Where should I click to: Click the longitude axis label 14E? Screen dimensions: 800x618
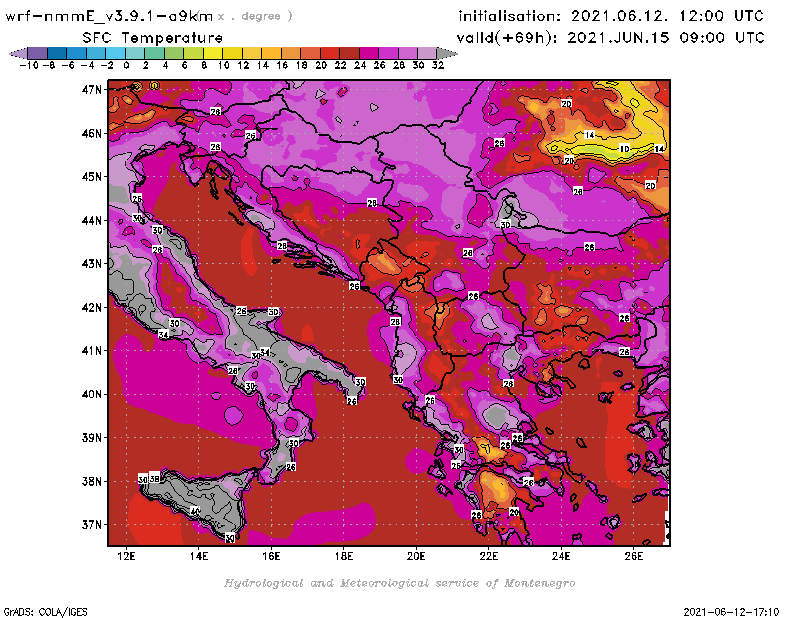[198, 556]
